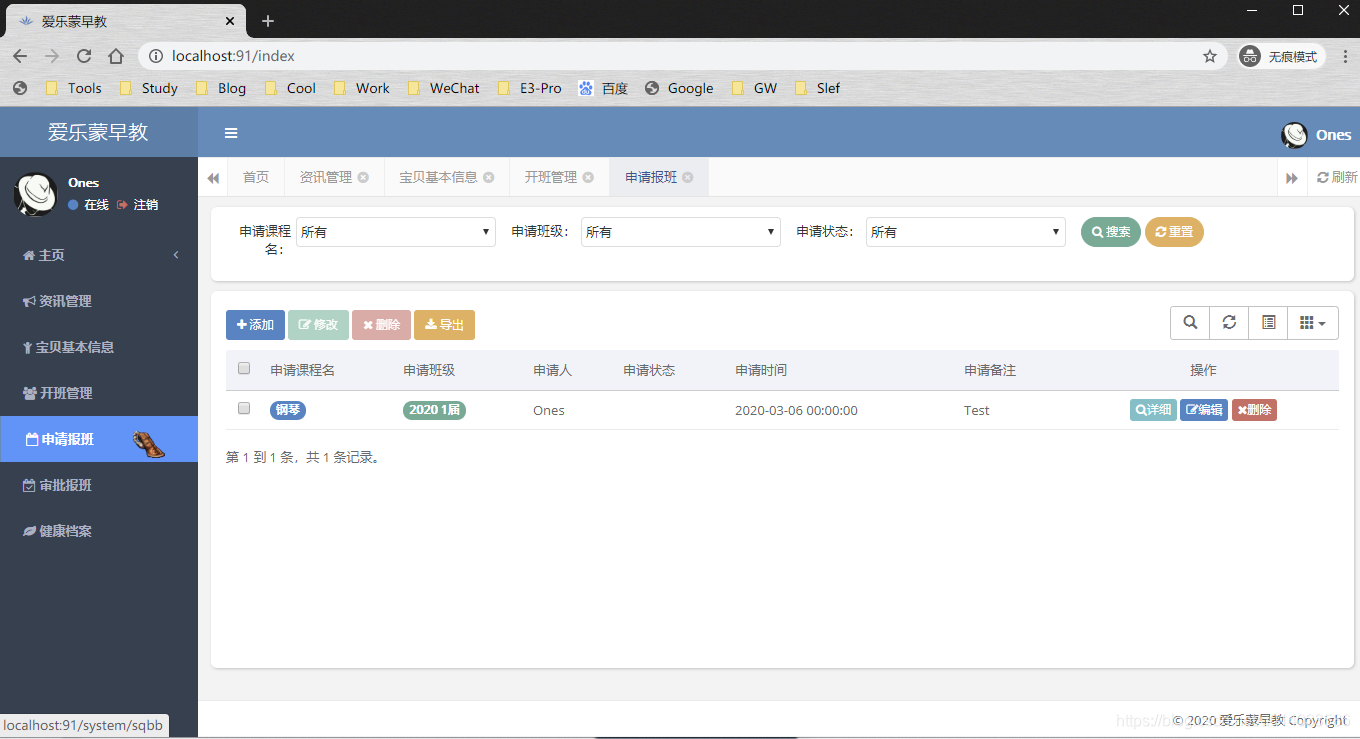
Task: Open the E3-Pro bookmark folder
Action: click(x=530, y=88)
